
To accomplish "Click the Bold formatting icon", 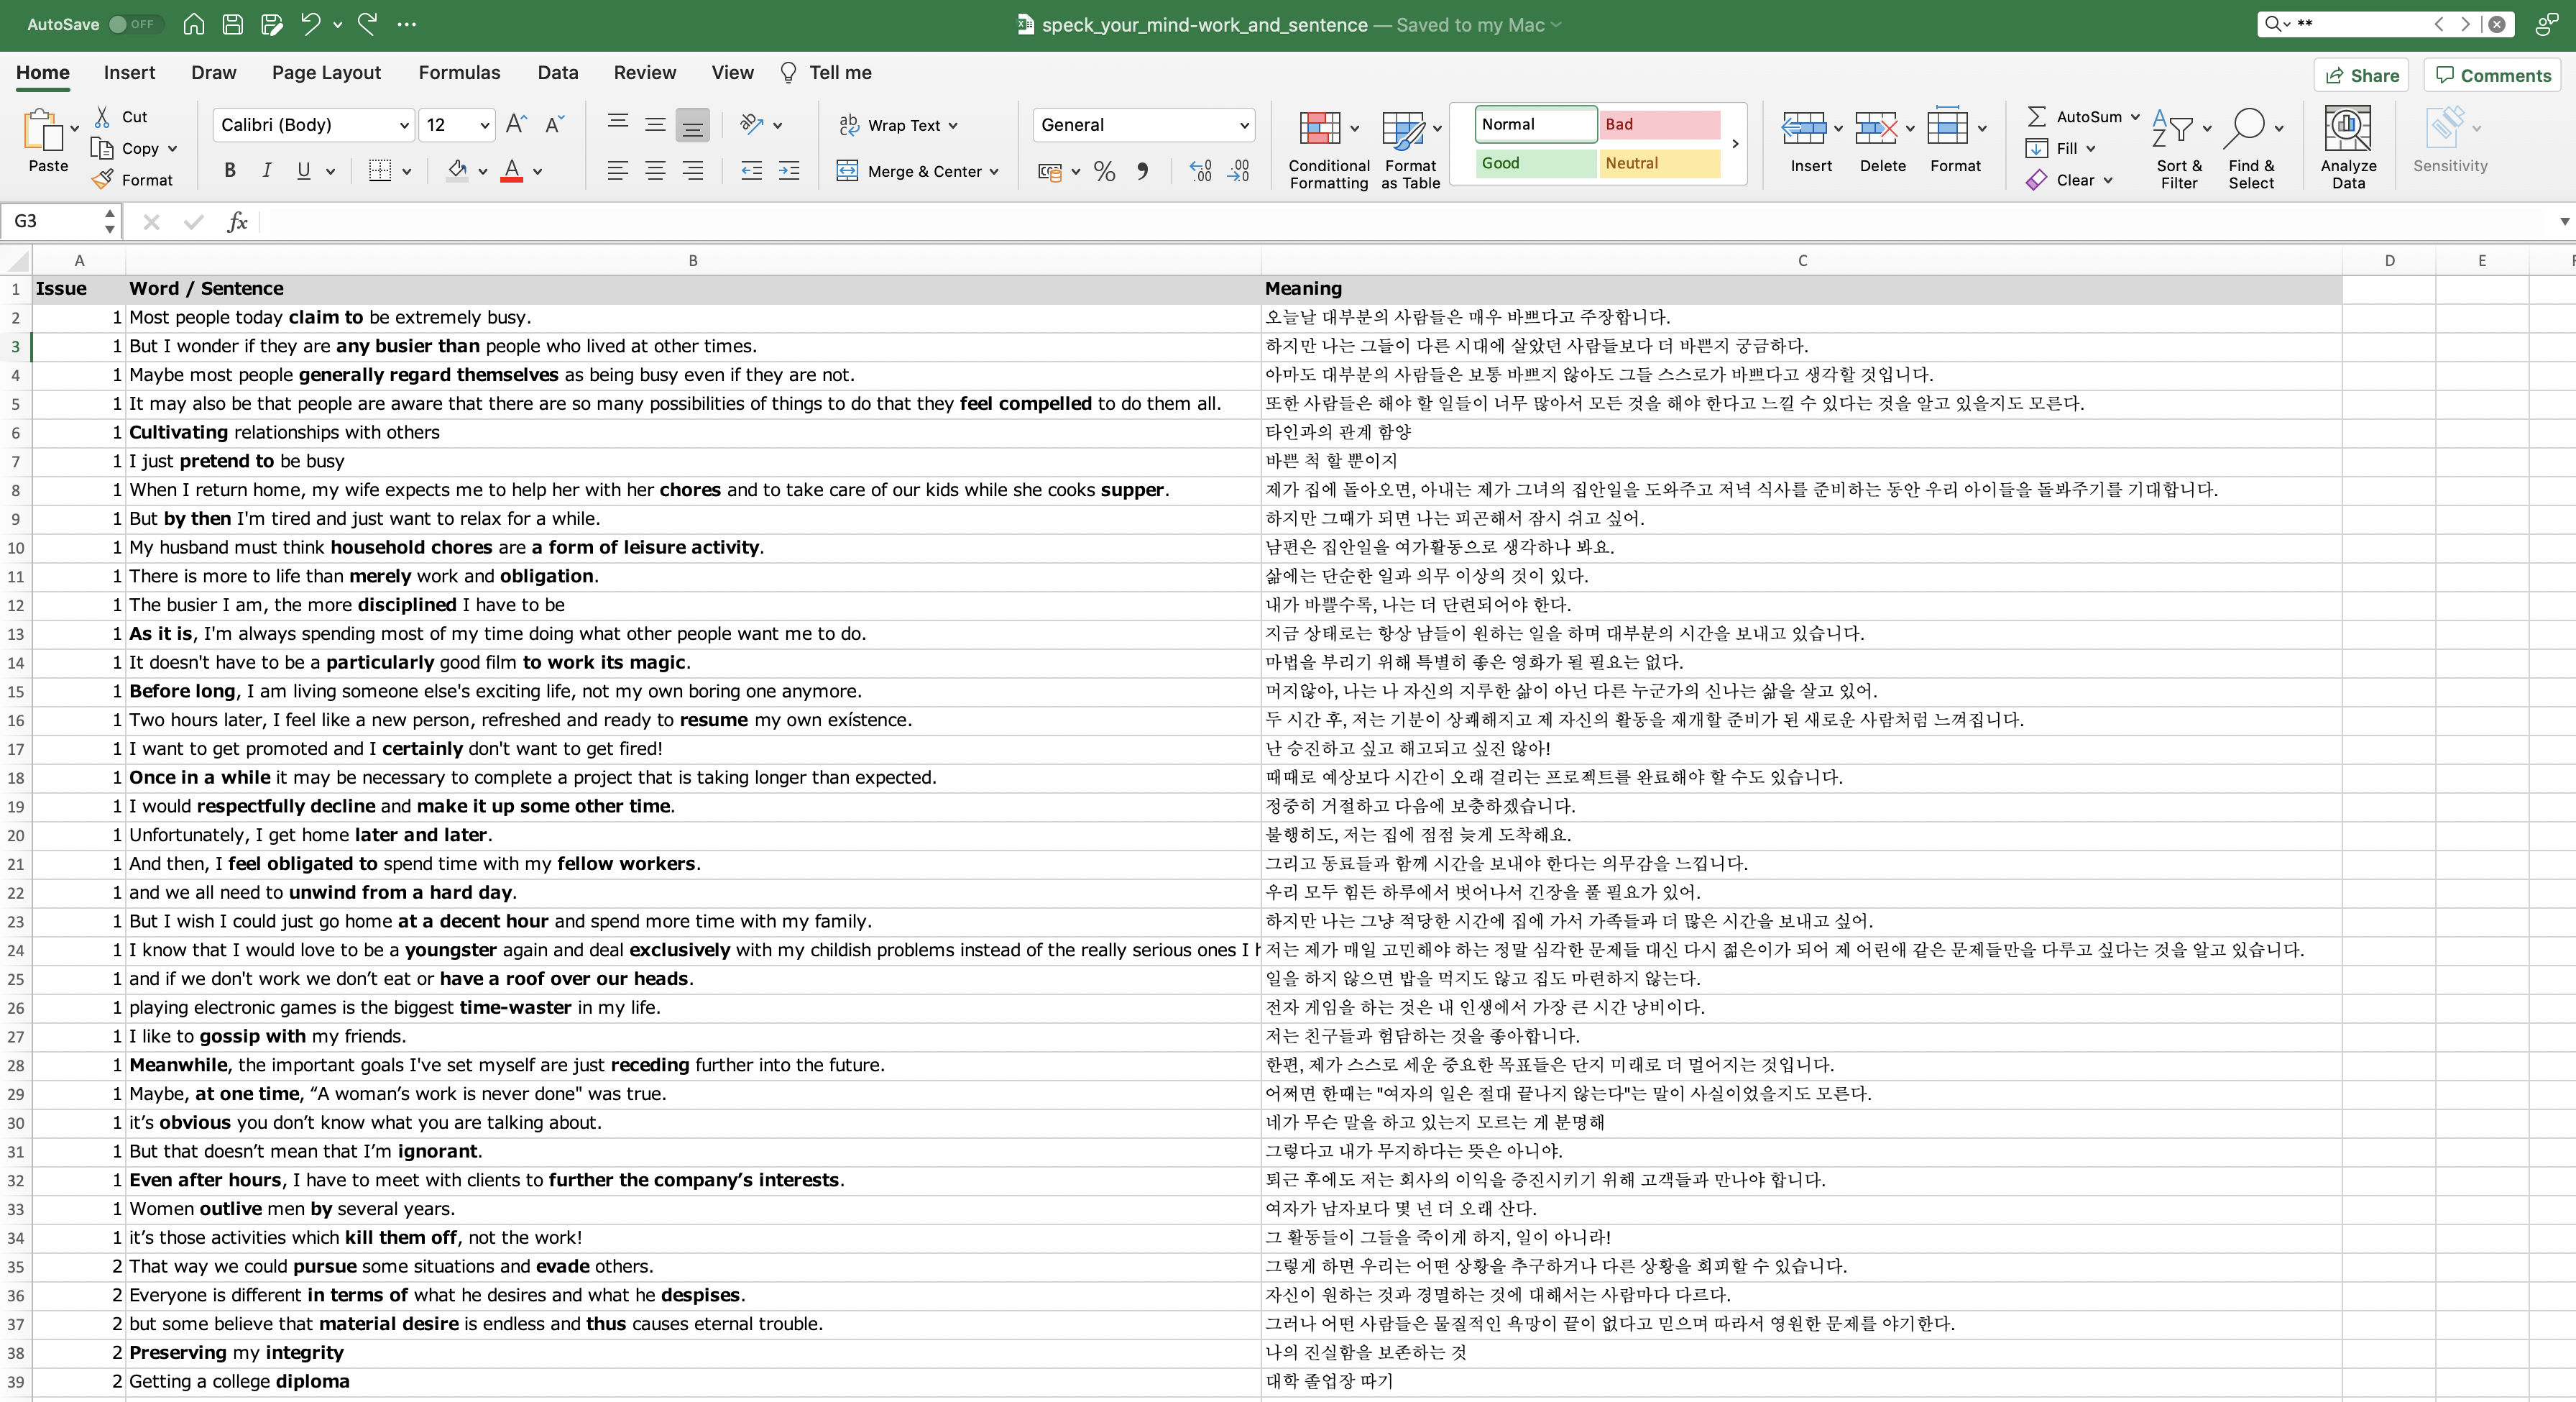I will click(x=230, y=171).
